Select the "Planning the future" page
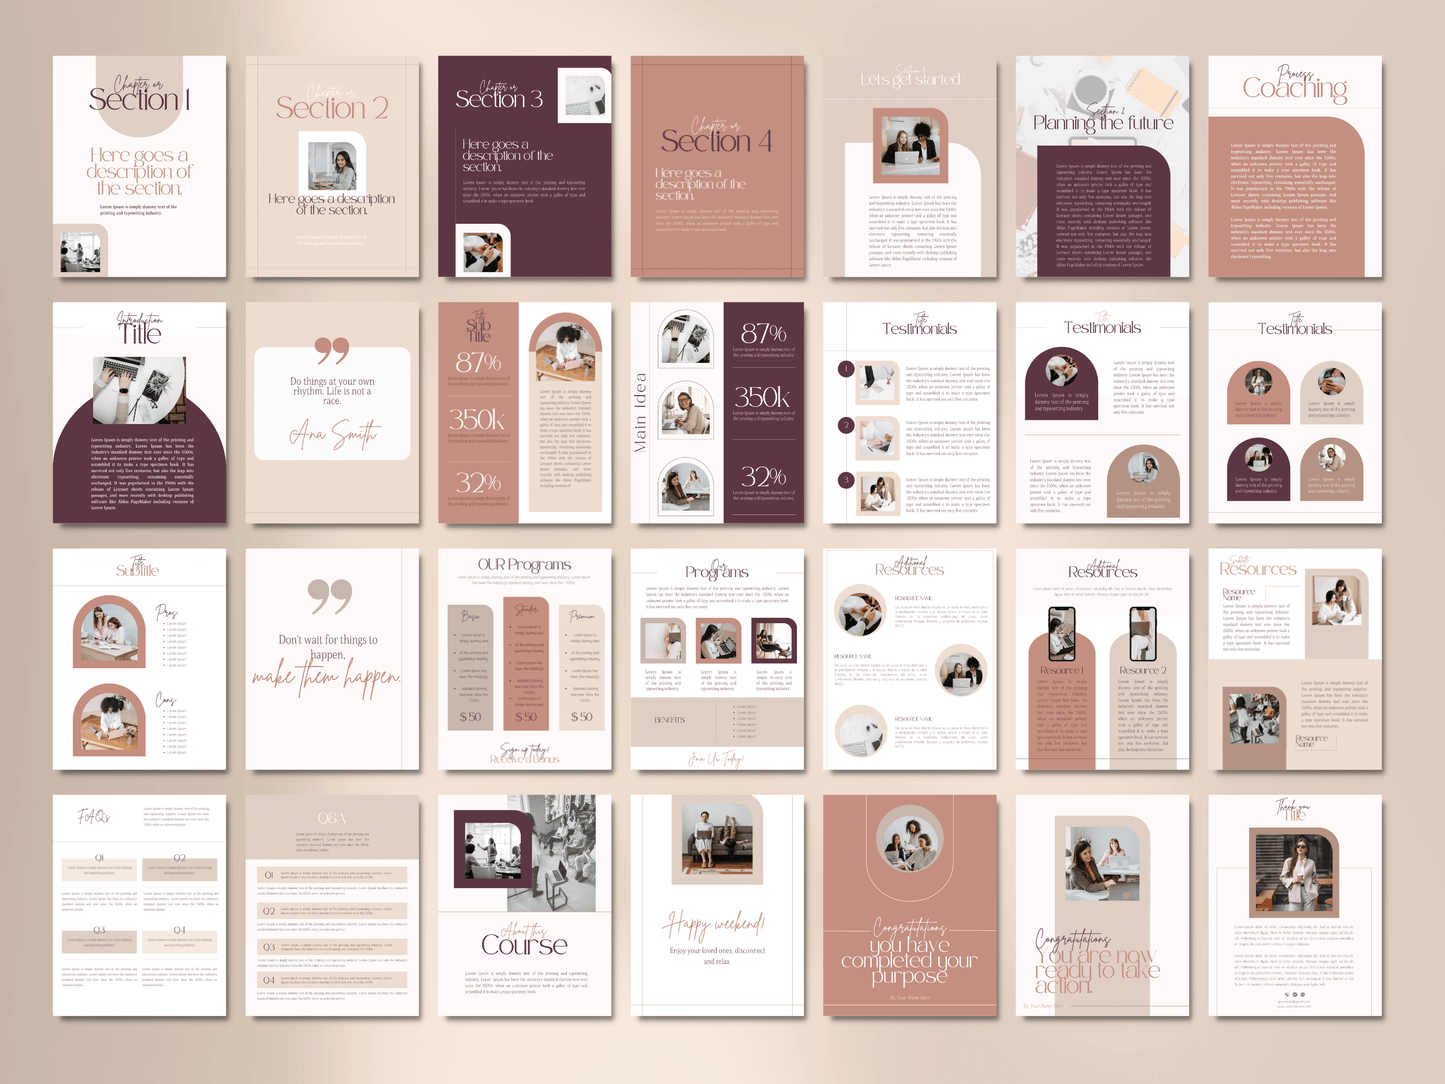The height and width of the screenshot is (1084, 1445). pos(1102,167)
